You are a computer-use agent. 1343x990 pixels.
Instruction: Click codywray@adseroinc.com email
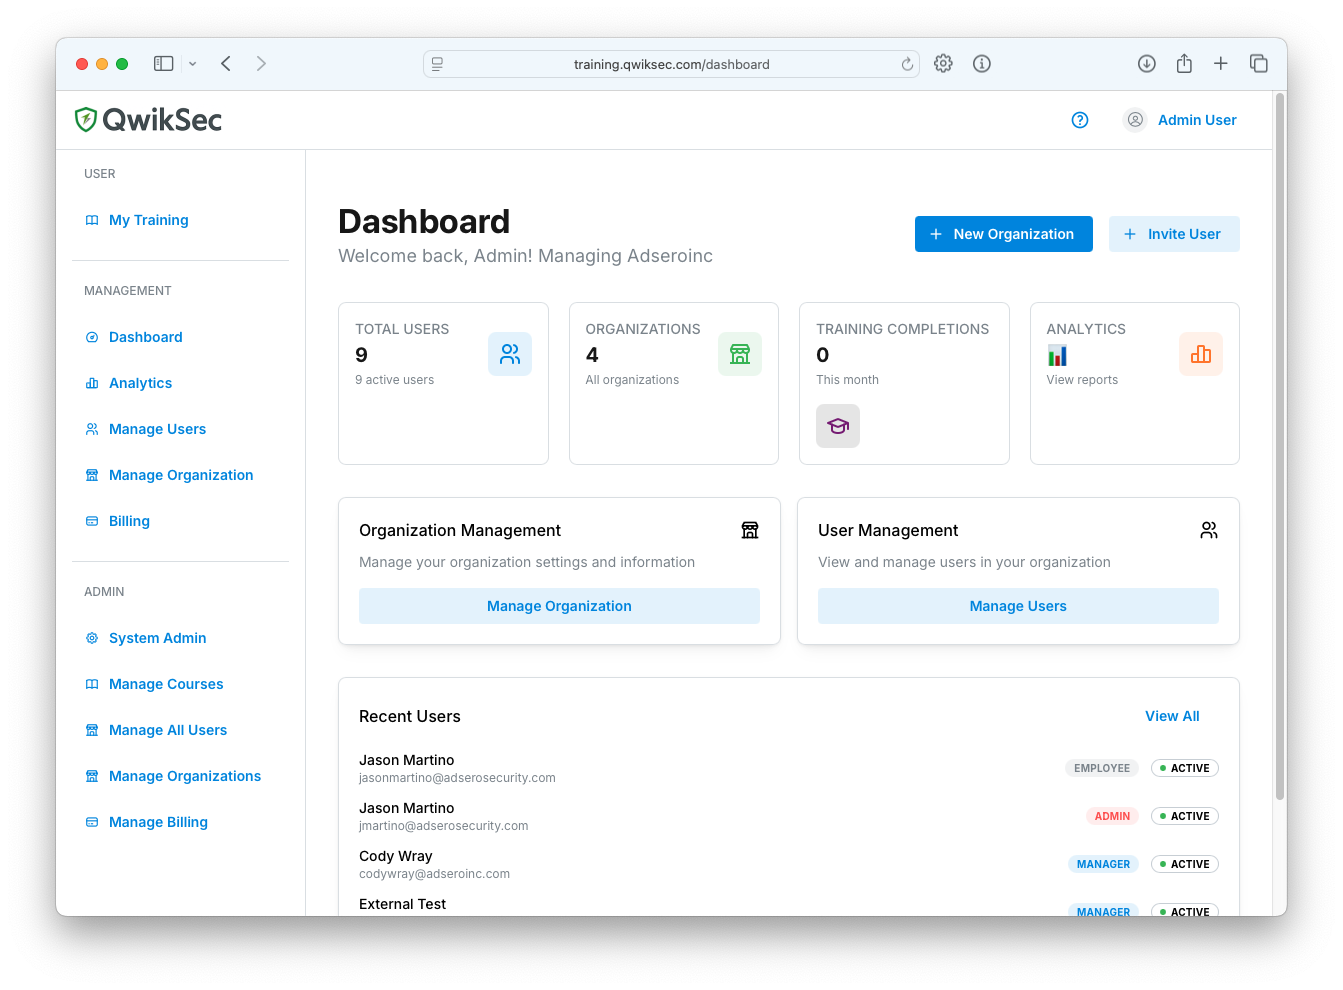(434, 874)
